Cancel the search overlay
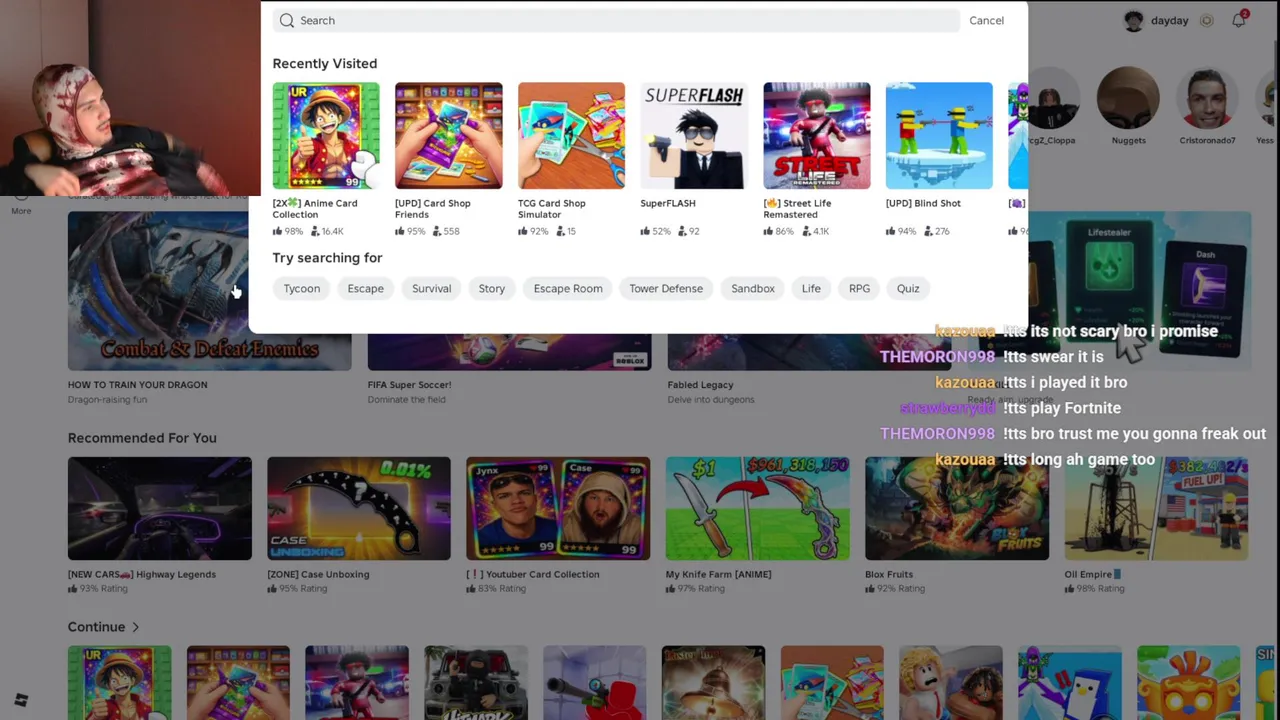Viewport: 1280px width, 720px height. tap(986, 20)
